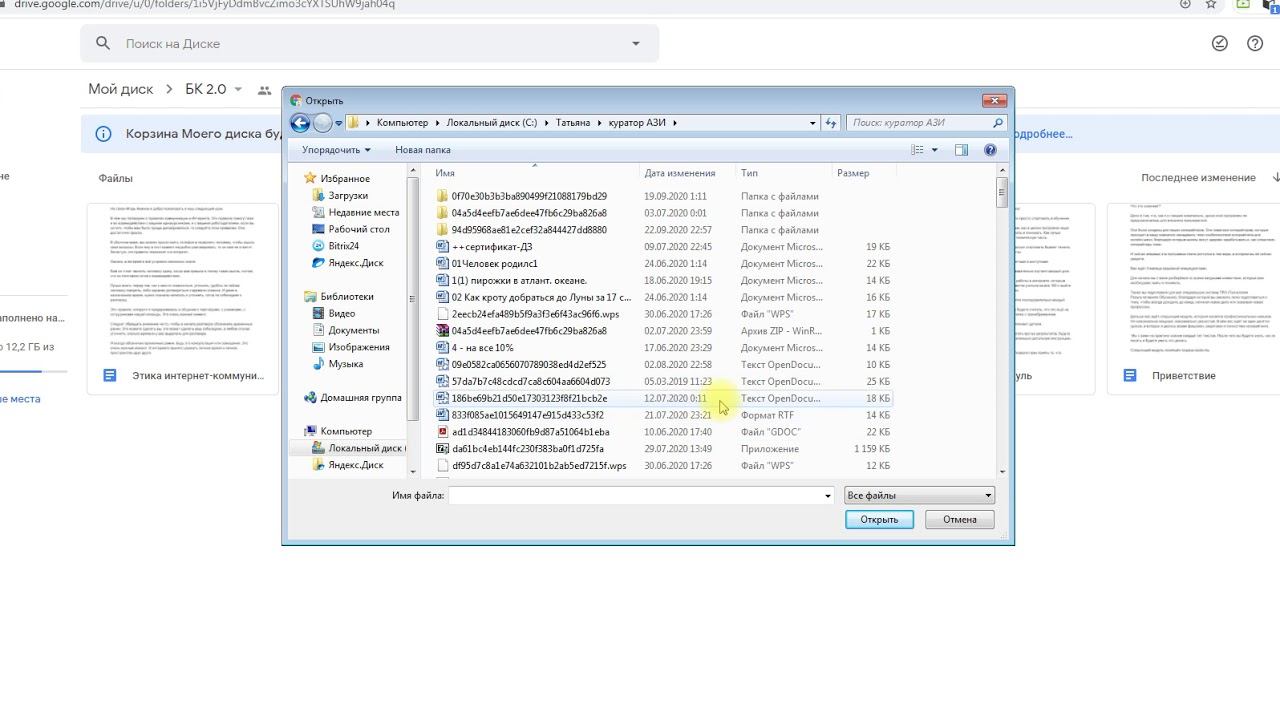Click the Домашняя группа icon in the sidebar
This screenshot has height=720, width=1280.
[x=311, y=397]
